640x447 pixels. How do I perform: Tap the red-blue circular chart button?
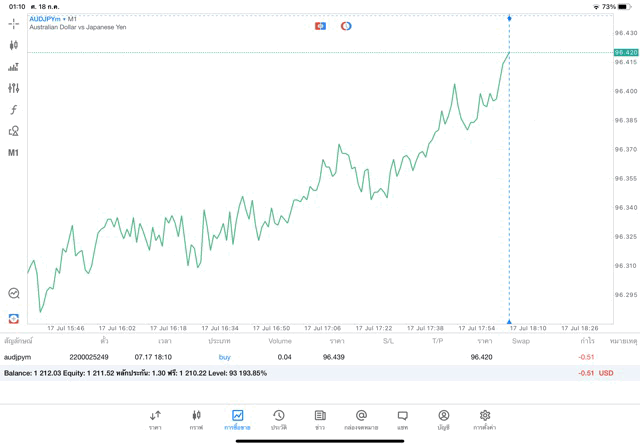346,26
